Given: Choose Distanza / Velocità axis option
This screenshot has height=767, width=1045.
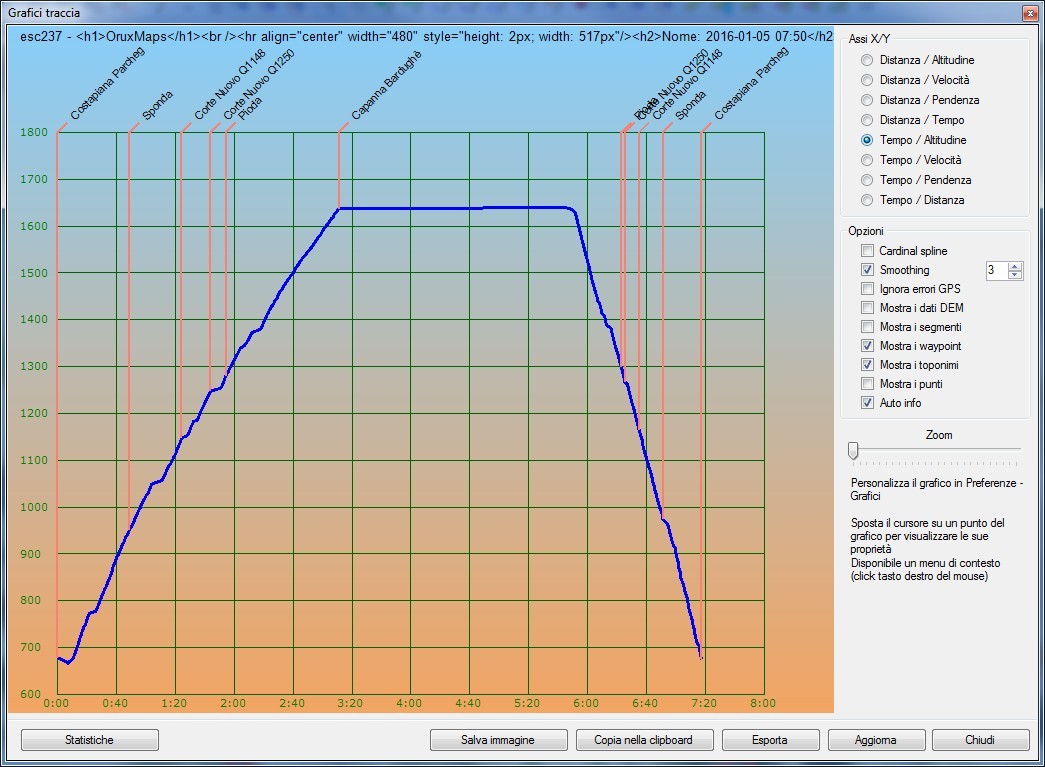Looking at the screenshot, I should (867, 80).
